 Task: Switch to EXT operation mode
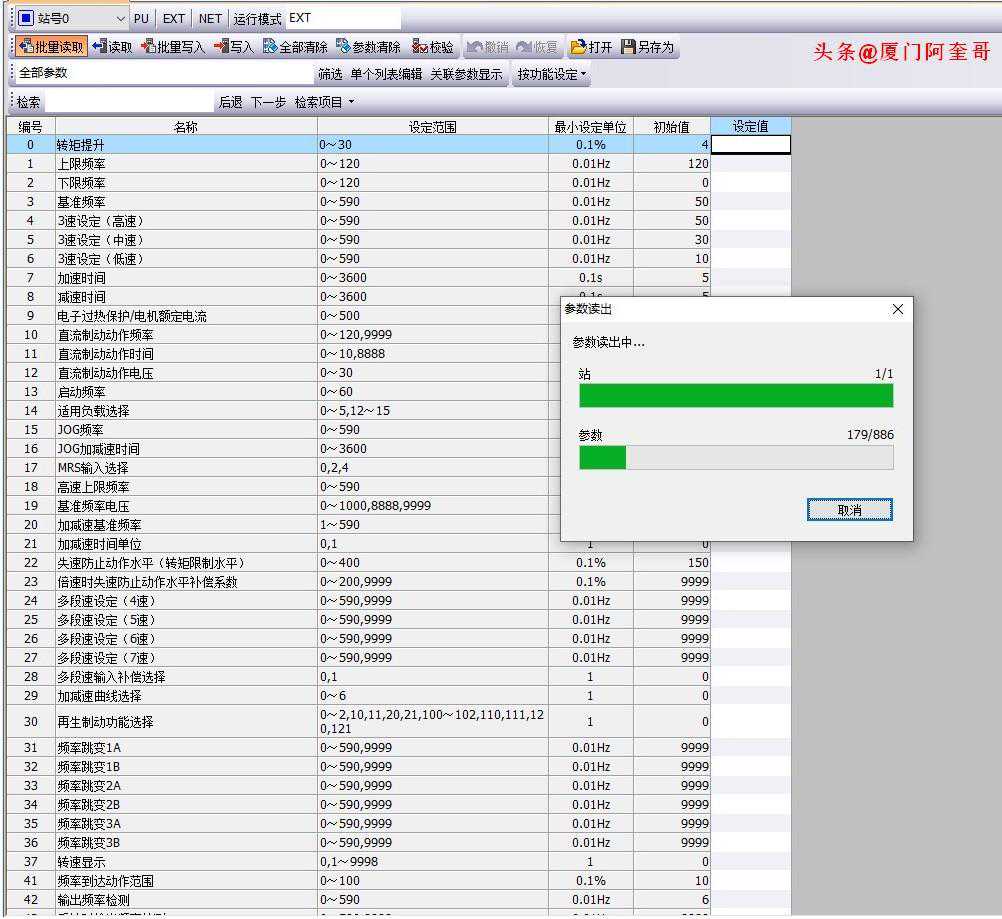[174, 18]
